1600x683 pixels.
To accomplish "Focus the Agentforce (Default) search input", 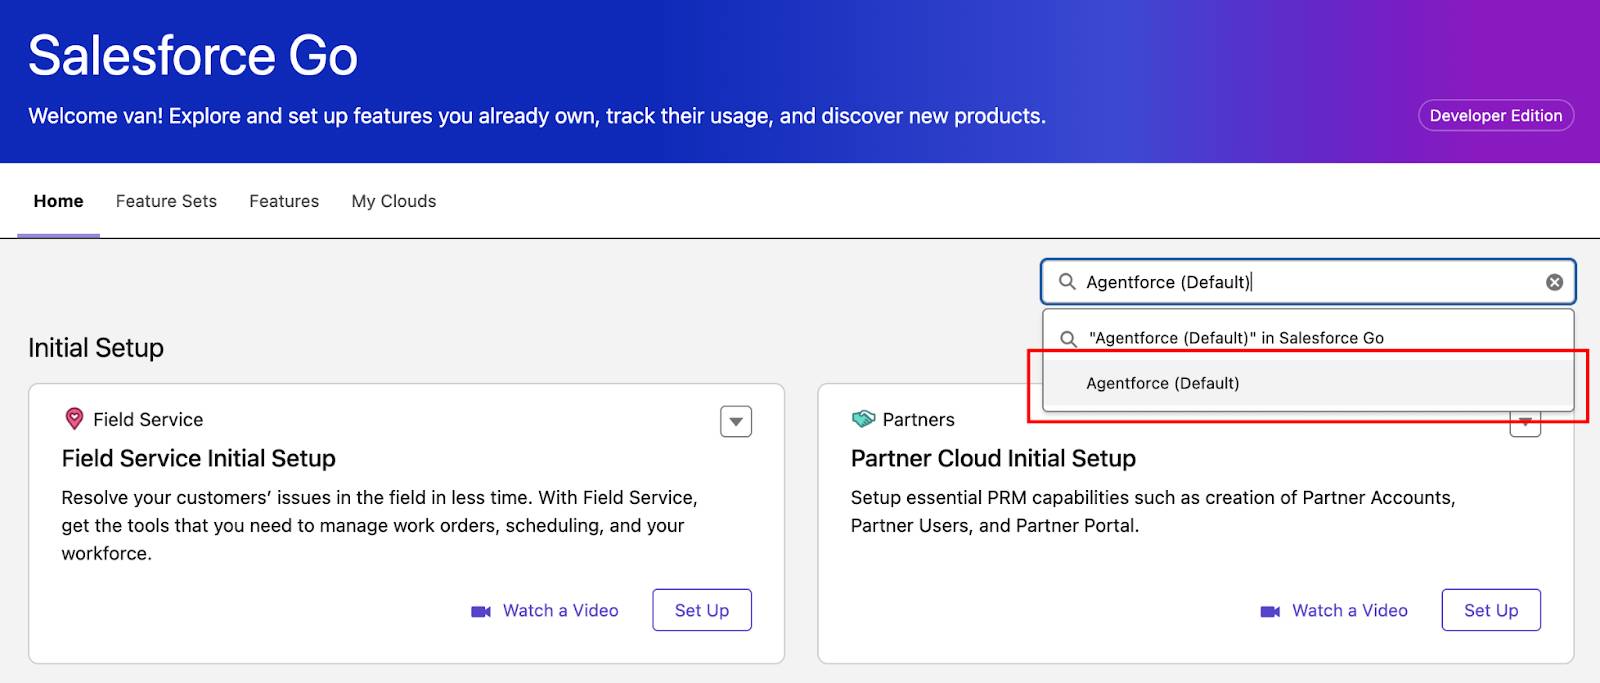I will (1308, 282).
